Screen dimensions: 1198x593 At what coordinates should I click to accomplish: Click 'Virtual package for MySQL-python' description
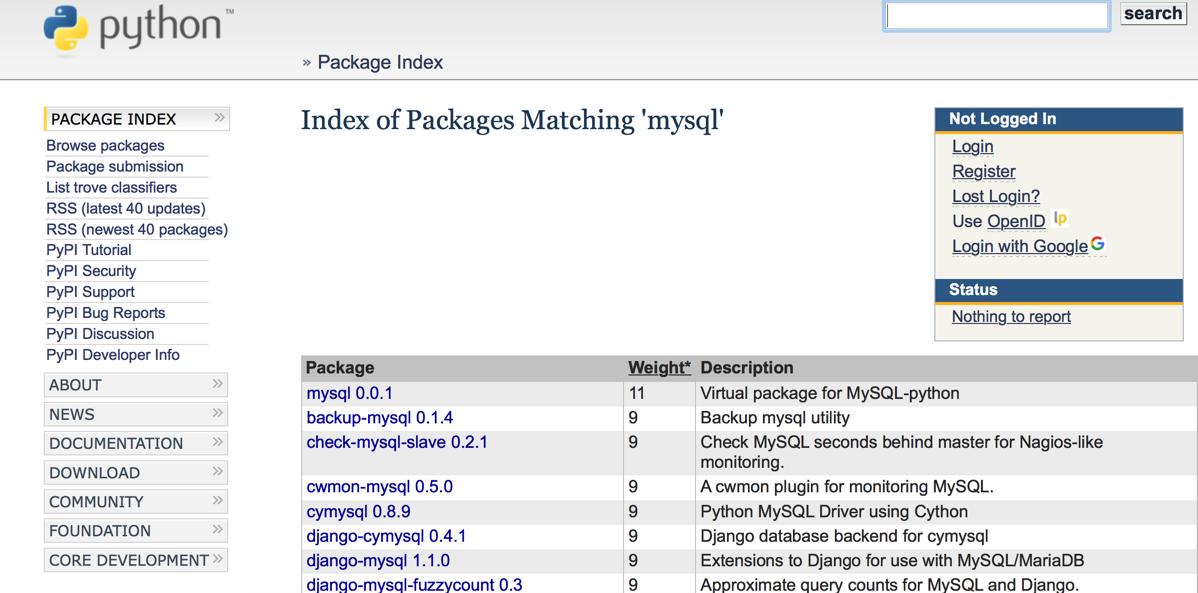tap(830, 394)
